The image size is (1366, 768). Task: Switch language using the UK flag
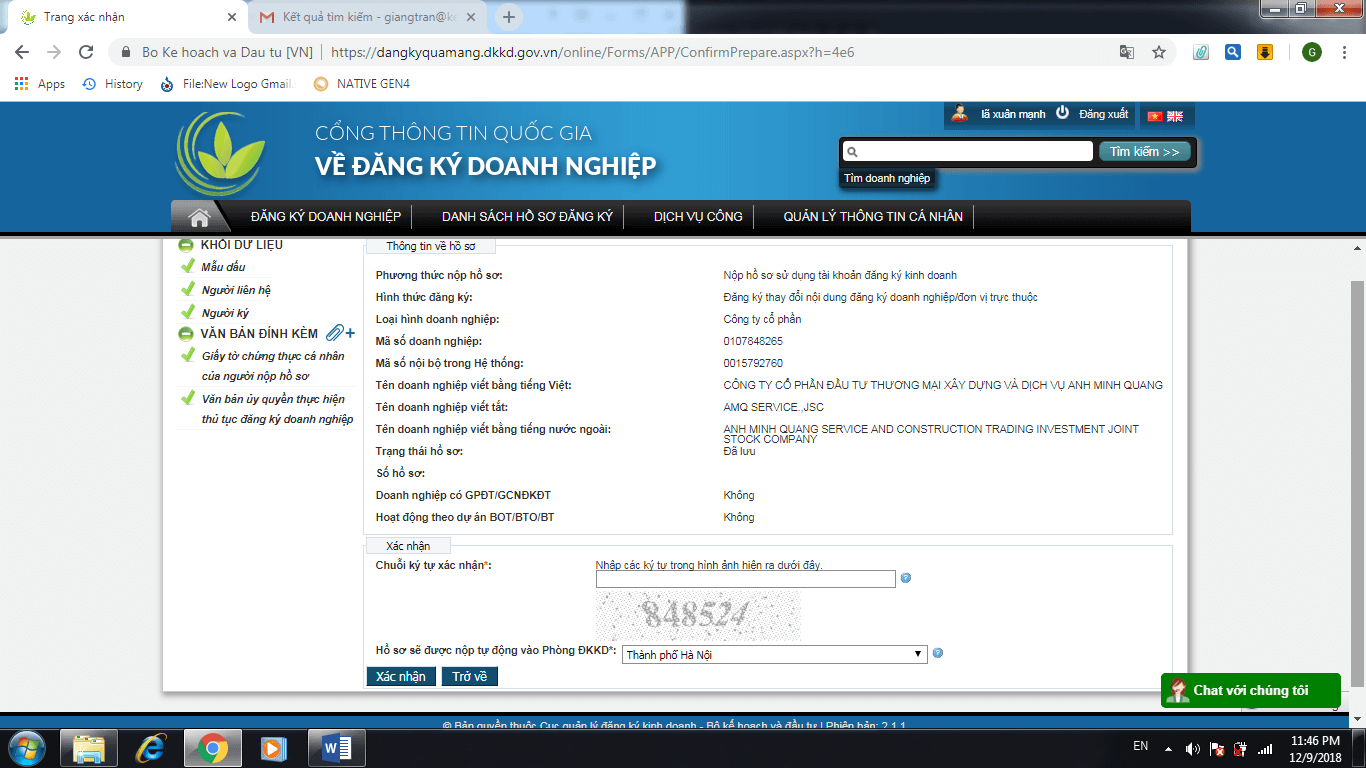1175,116
